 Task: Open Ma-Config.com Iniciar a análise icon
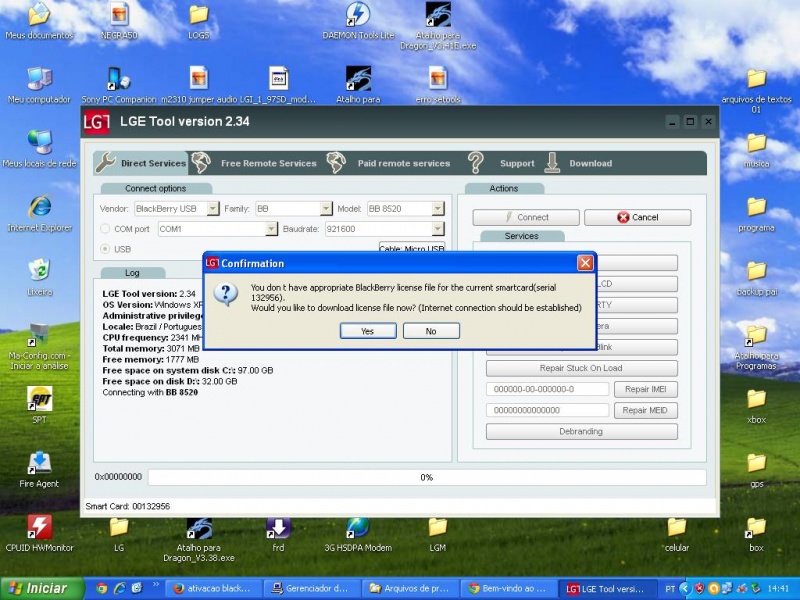[39, 347]
